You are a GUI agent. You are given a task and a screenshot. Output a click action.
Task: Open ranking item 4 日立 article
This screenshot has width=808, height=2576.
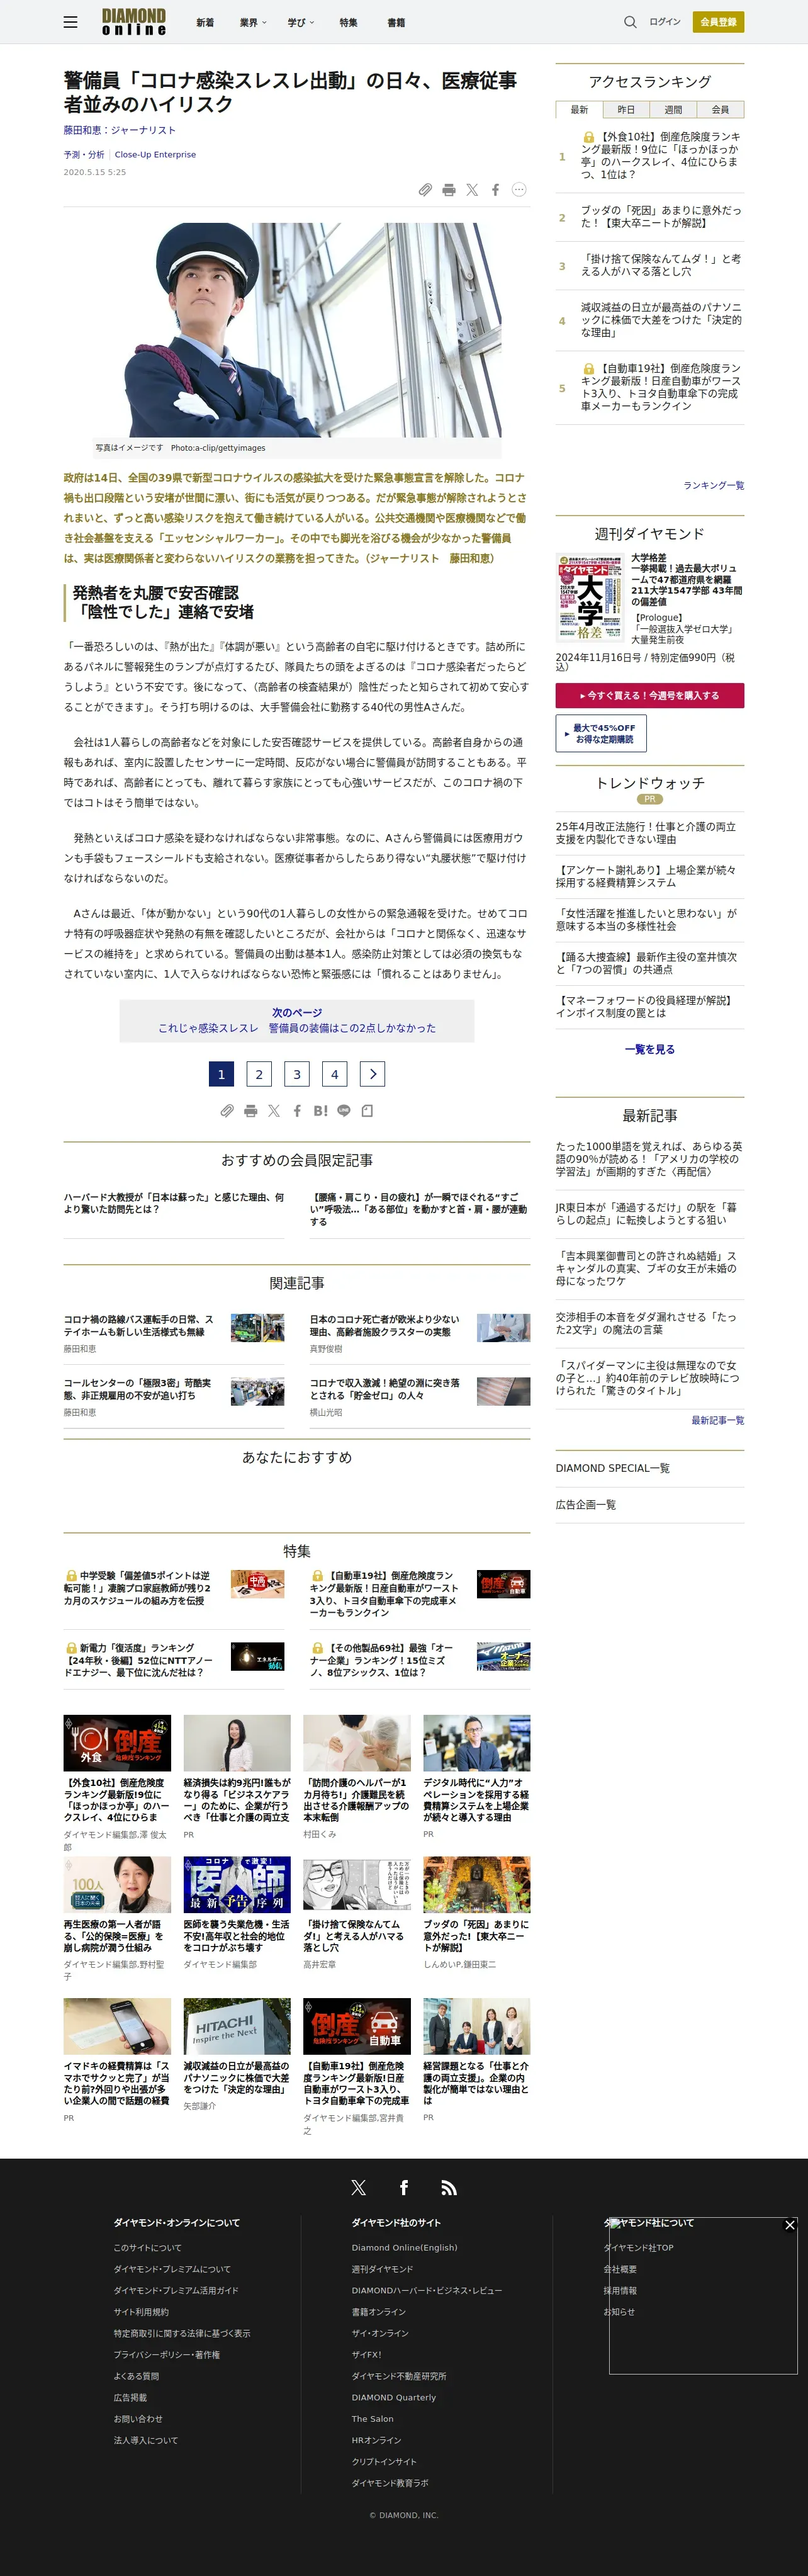tap(661, 320)
